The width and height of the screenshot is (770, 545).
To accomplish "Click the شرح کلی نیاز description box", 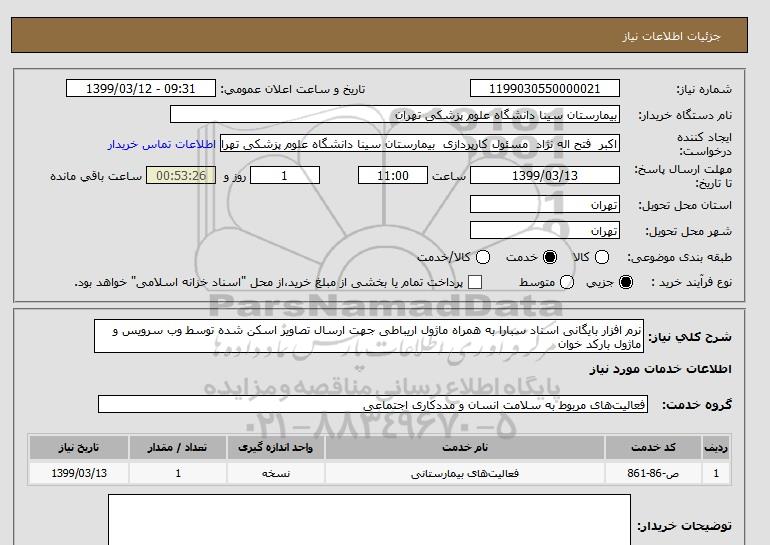I will 369,336.
